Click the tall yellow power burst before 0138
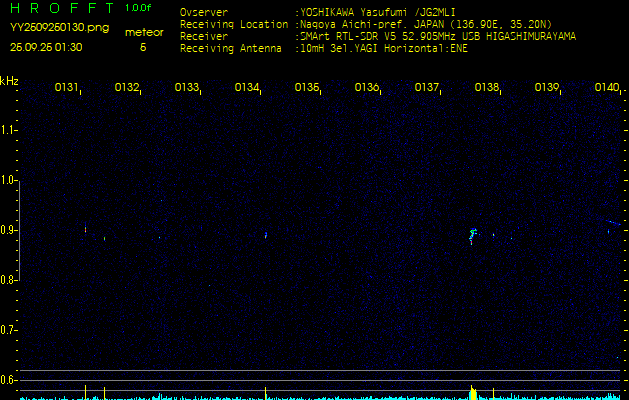 pyautogui.click(x=473, y=392)
